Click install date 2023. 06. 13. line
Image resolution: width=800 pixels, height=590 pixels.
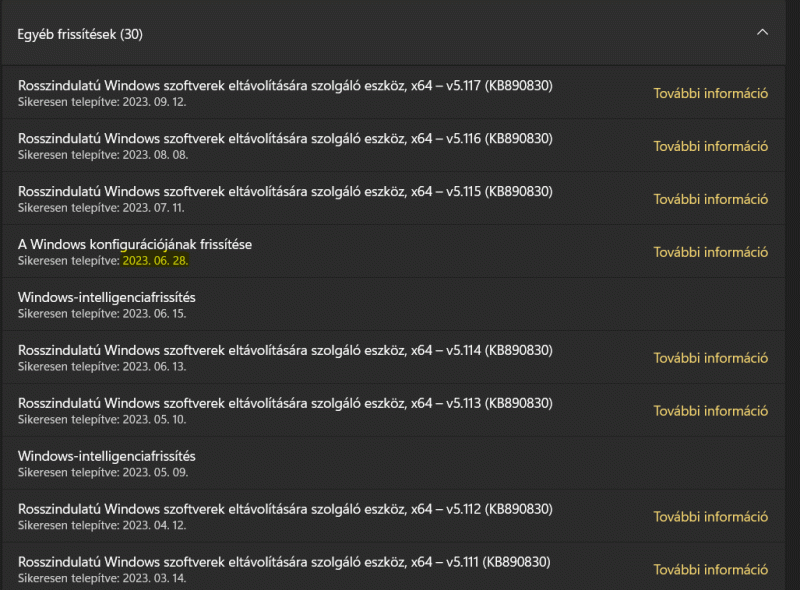(x=102, y=367)
